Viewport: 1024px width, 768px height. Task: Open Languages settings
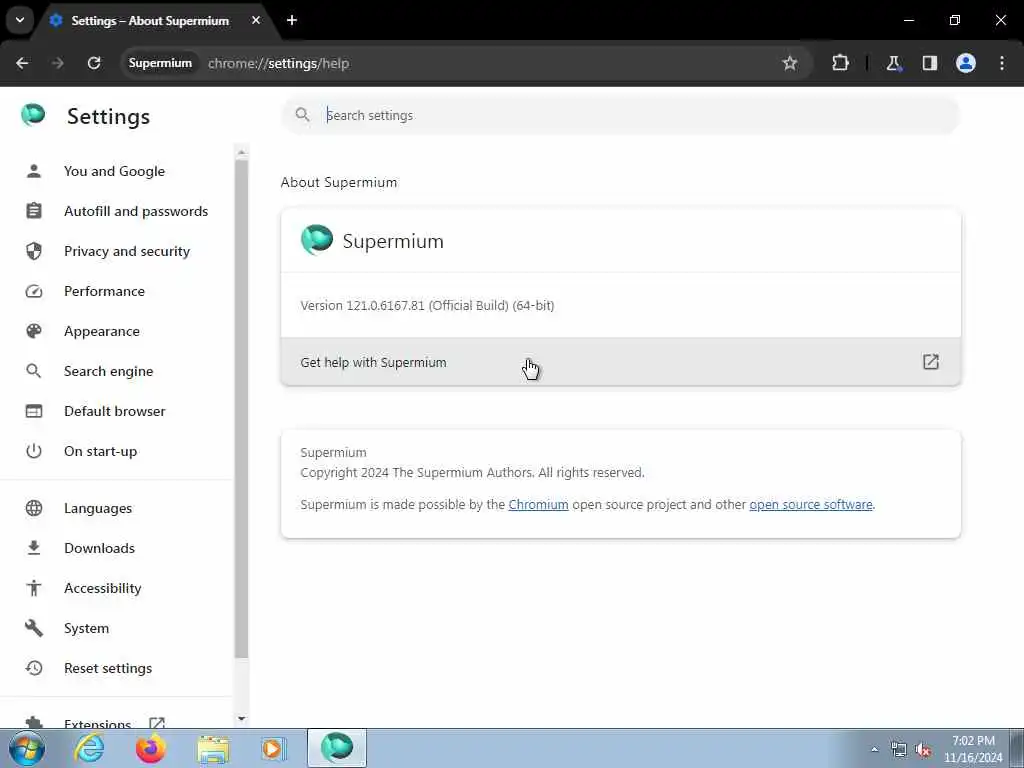[98, 508]
